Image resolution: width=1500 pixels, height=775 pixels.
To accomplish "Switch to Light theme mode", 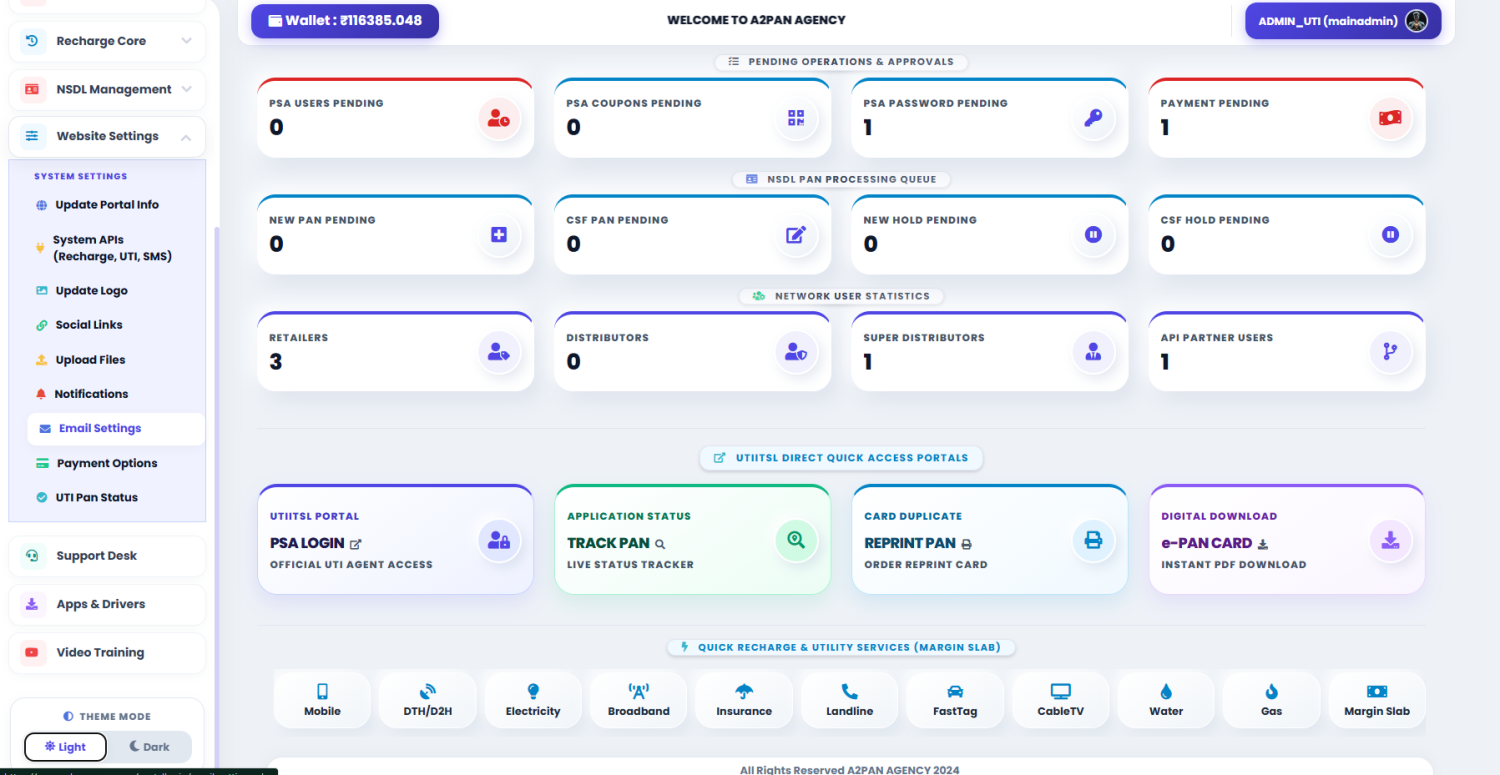I will (65, 747).
